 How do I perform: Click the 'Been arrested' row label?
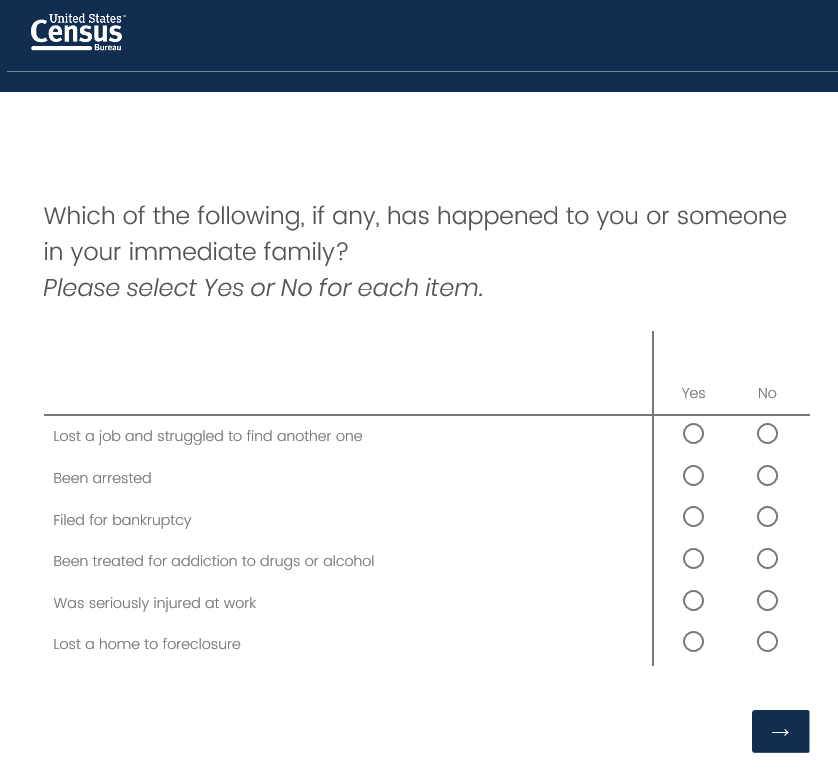102,478
